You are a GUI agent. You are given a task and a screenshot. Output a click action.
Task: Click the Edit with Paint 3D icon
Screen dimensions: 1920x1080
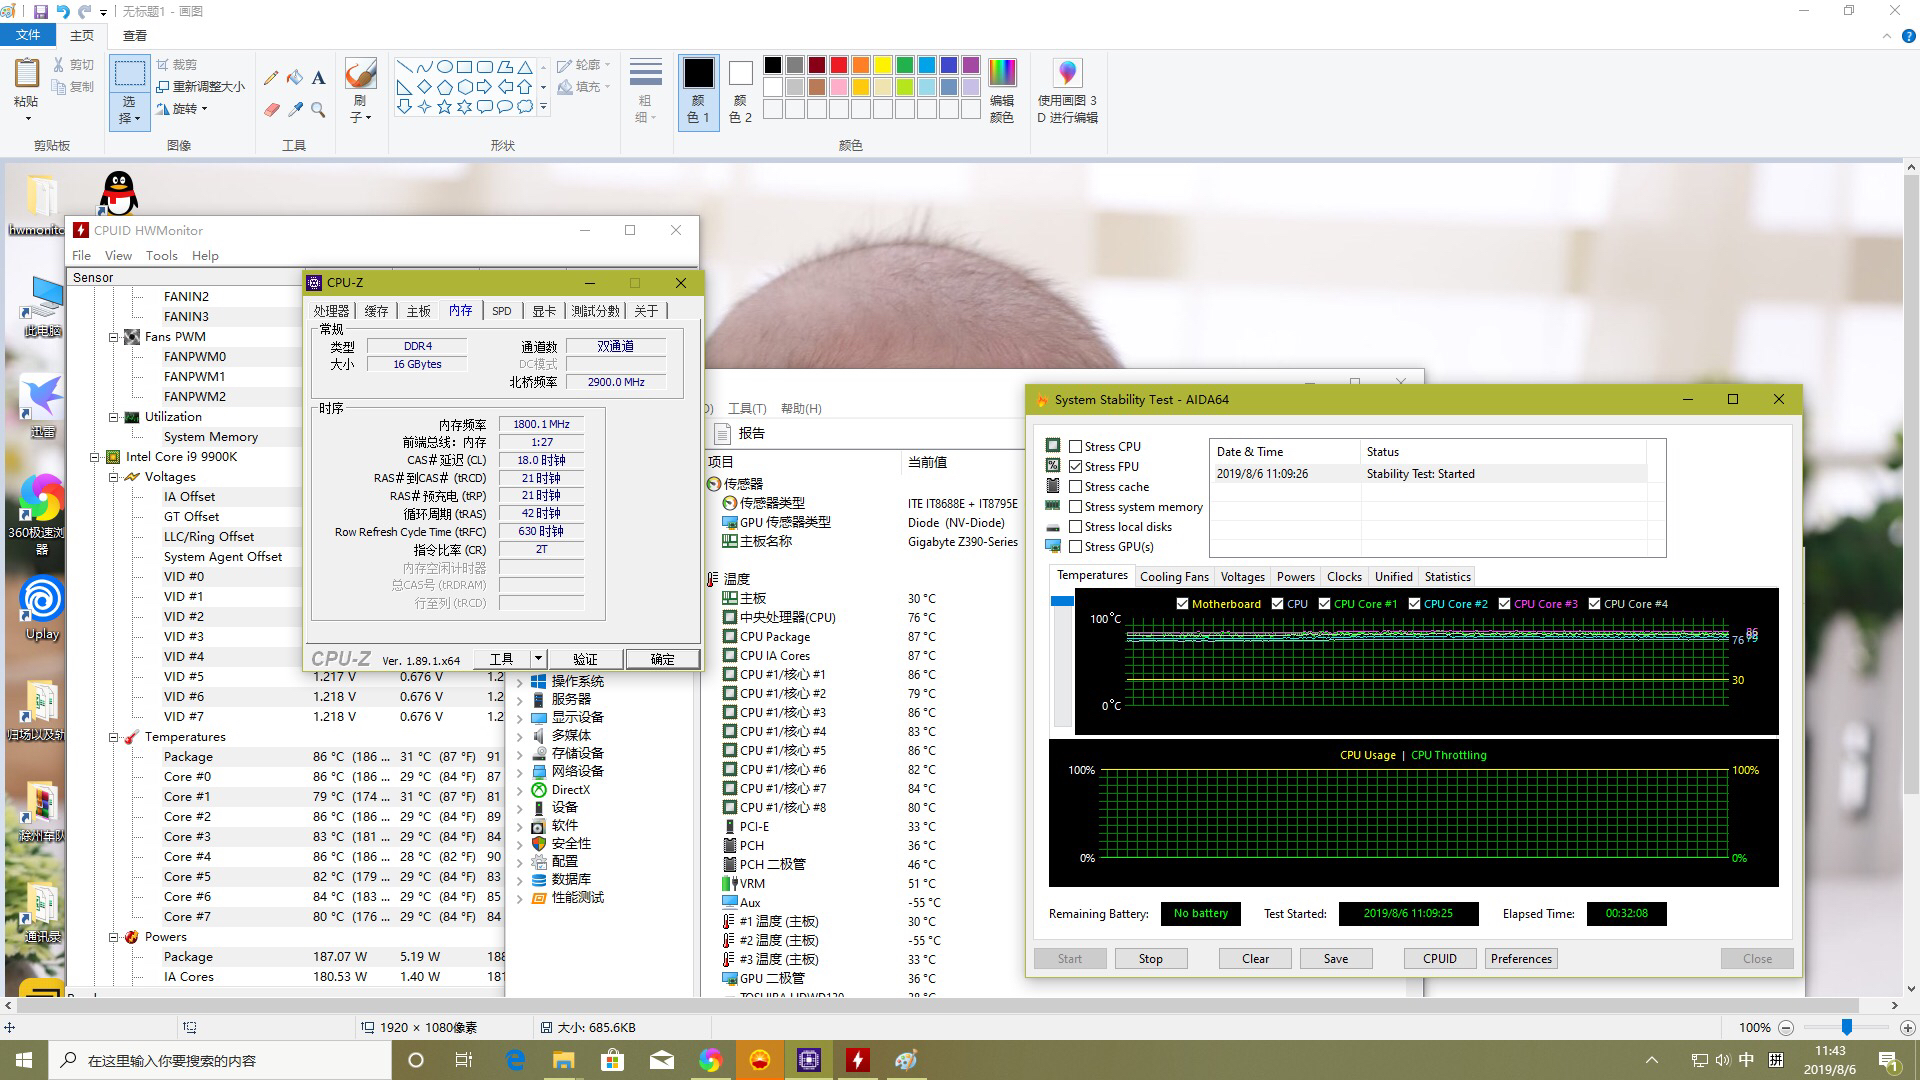[x=1067, y=73]
